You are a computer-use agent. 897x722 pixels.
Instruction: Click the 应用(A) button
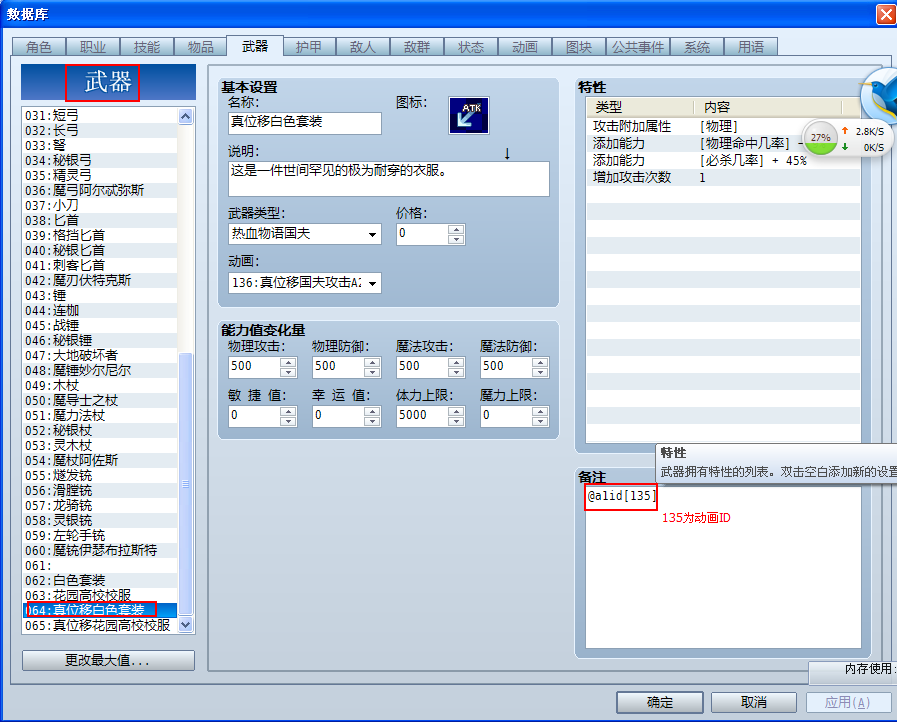847,702
